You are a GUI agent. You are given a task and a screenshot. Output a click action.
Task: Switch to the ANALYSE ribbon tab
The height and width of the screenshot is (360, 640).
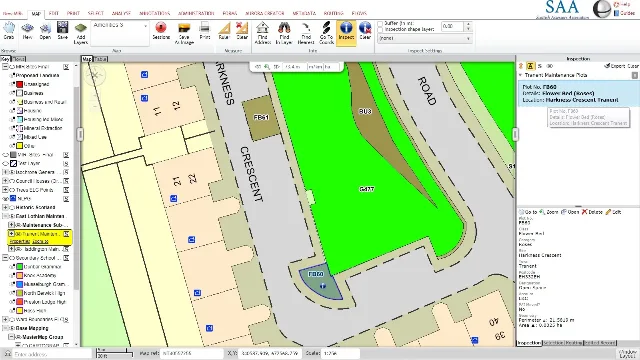click(x=121, y=13)
